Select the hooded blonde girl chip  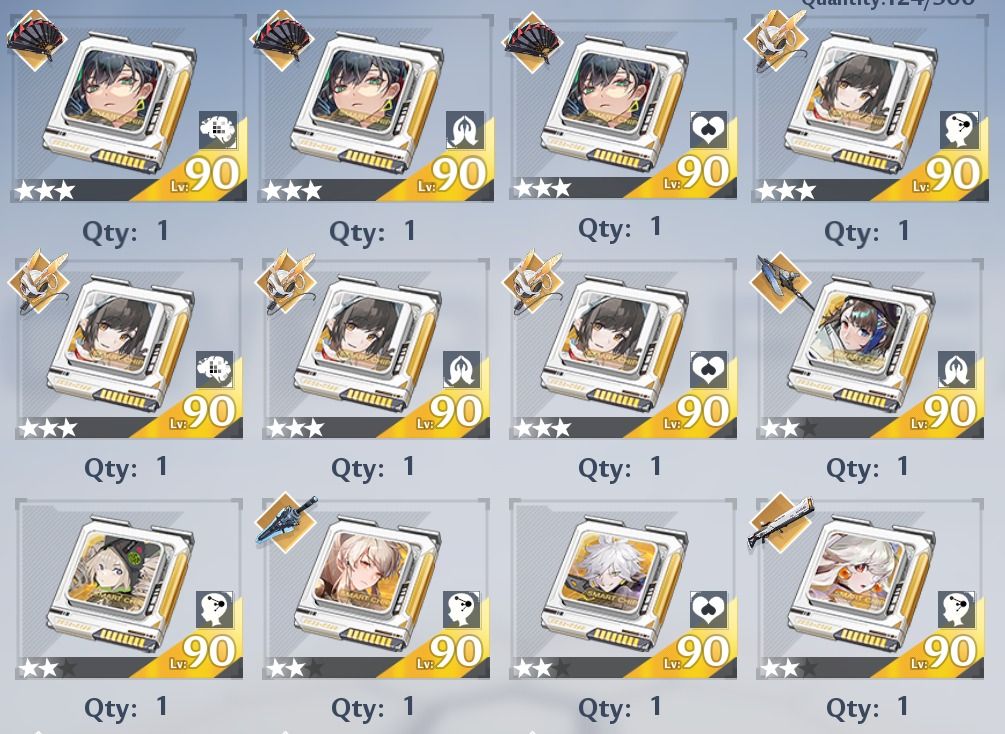coord(129,588)
